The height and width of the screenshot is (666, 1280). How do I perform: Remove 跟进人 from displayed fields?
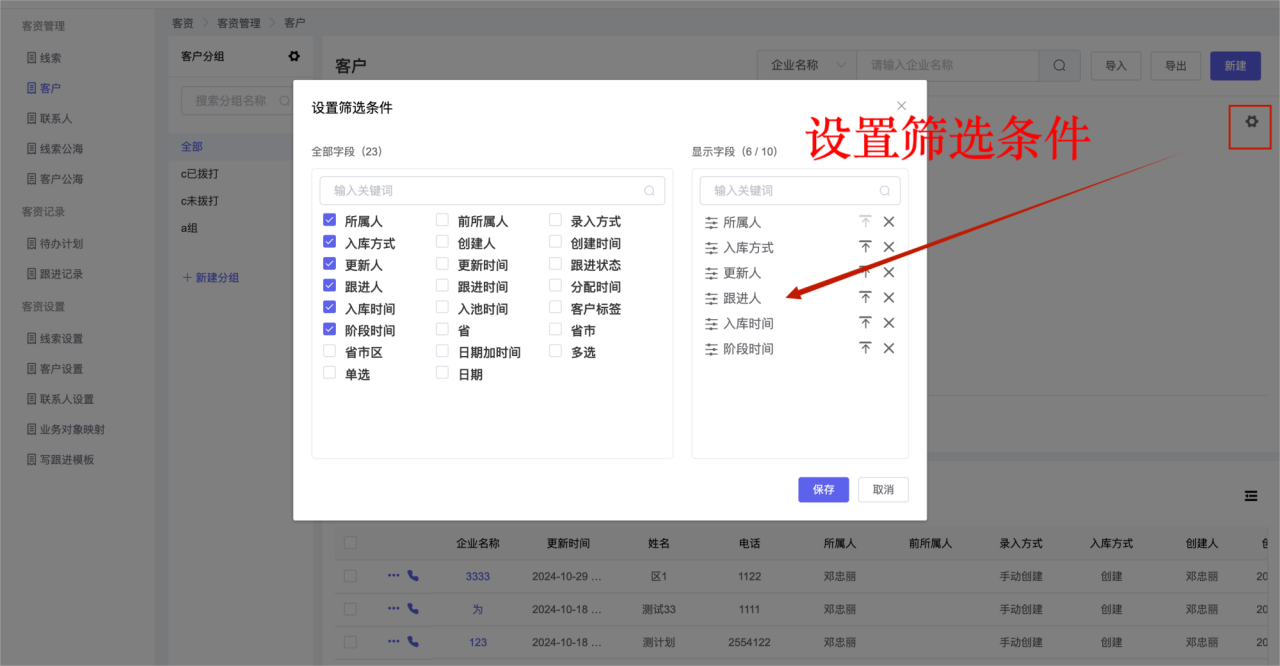[889, 297]
